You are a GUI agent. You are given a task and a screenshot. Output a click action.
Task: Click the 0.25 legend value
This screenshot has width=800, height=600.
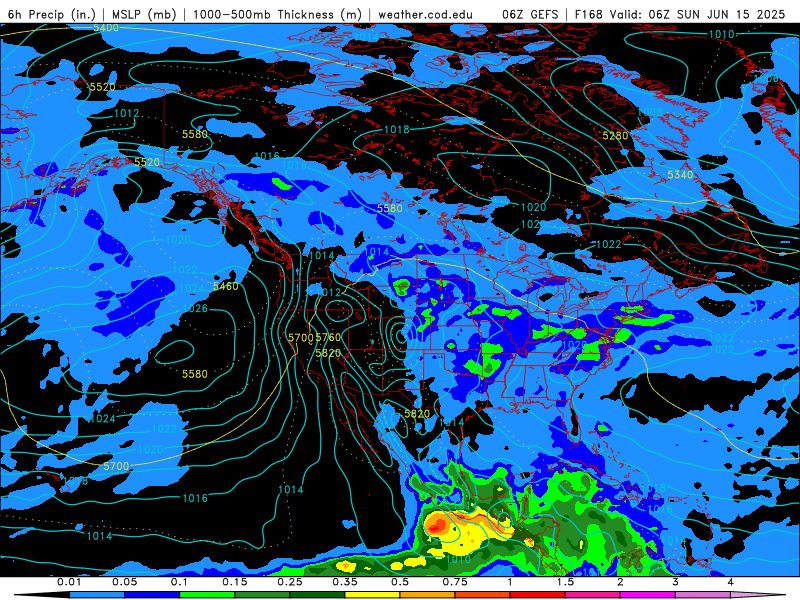click(290, 582)
